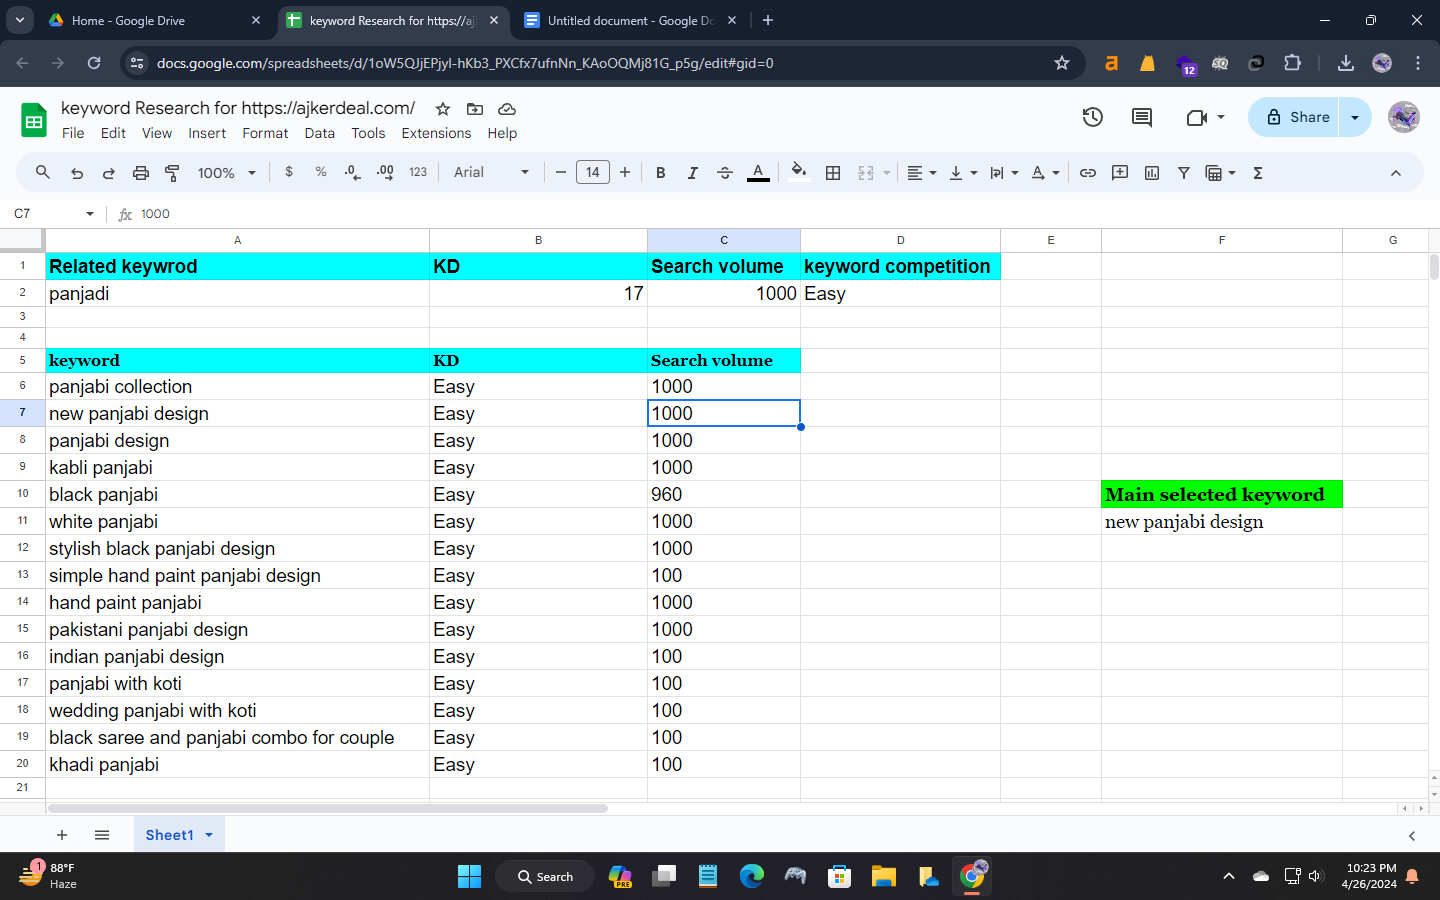Open the Arial font dropdown

[491, 173]
